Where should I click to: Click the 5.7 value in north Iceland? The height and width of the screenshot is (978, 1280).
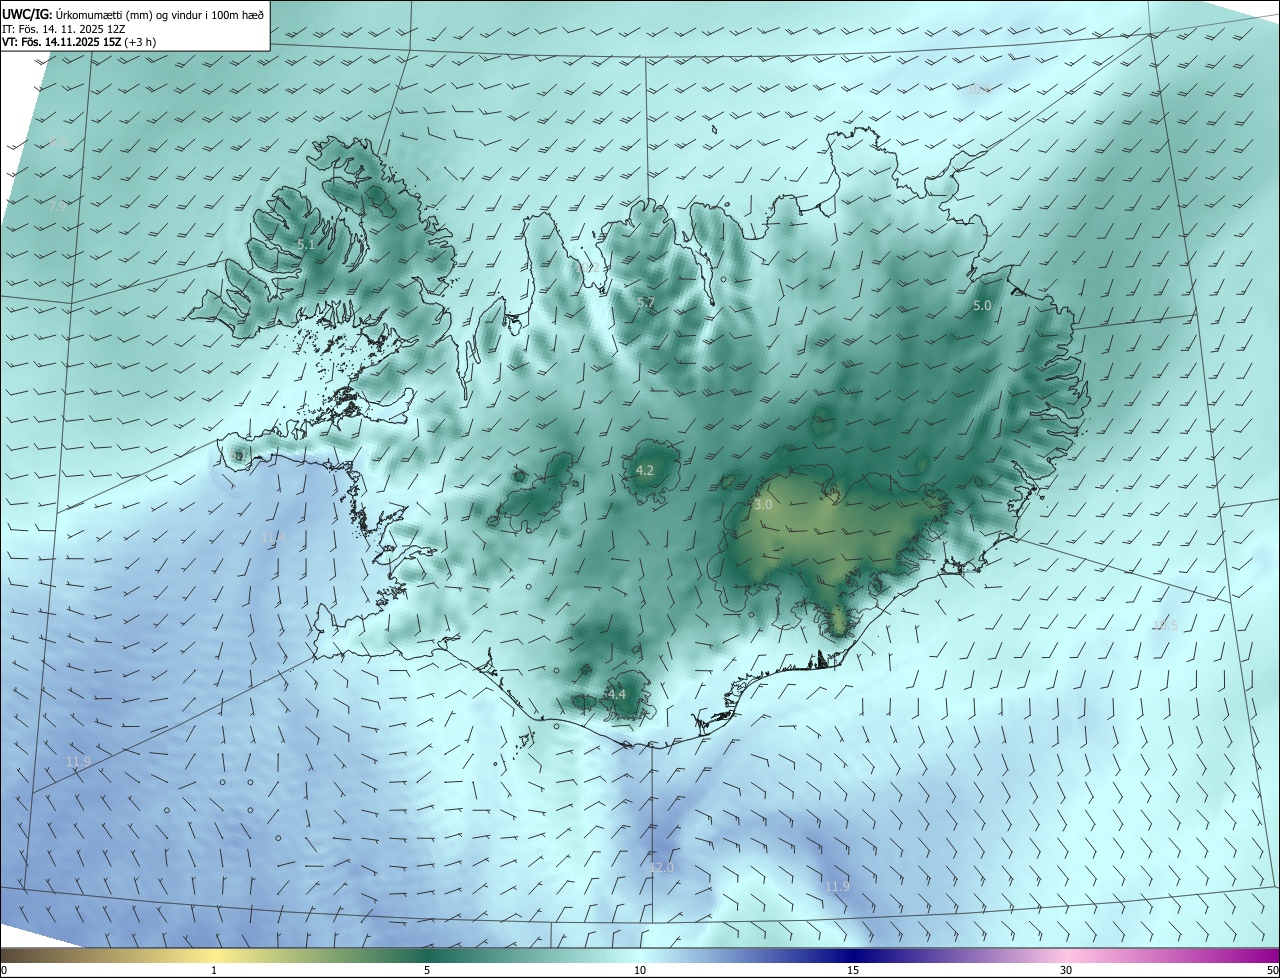point(646,302)
